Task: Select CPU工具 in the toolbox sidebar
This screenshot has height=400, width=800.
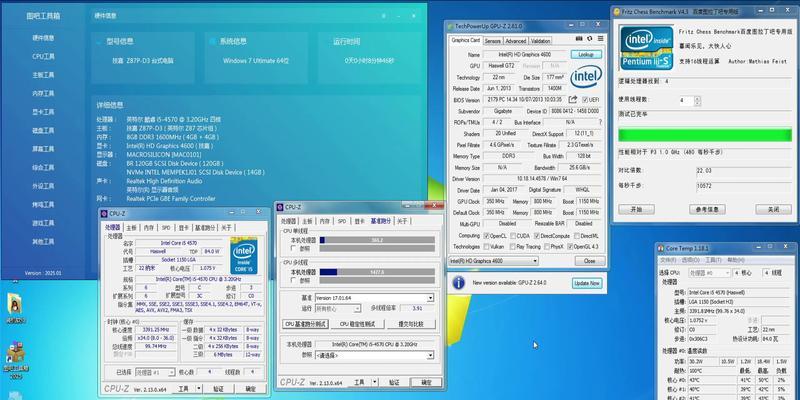Action: point(43,56)
